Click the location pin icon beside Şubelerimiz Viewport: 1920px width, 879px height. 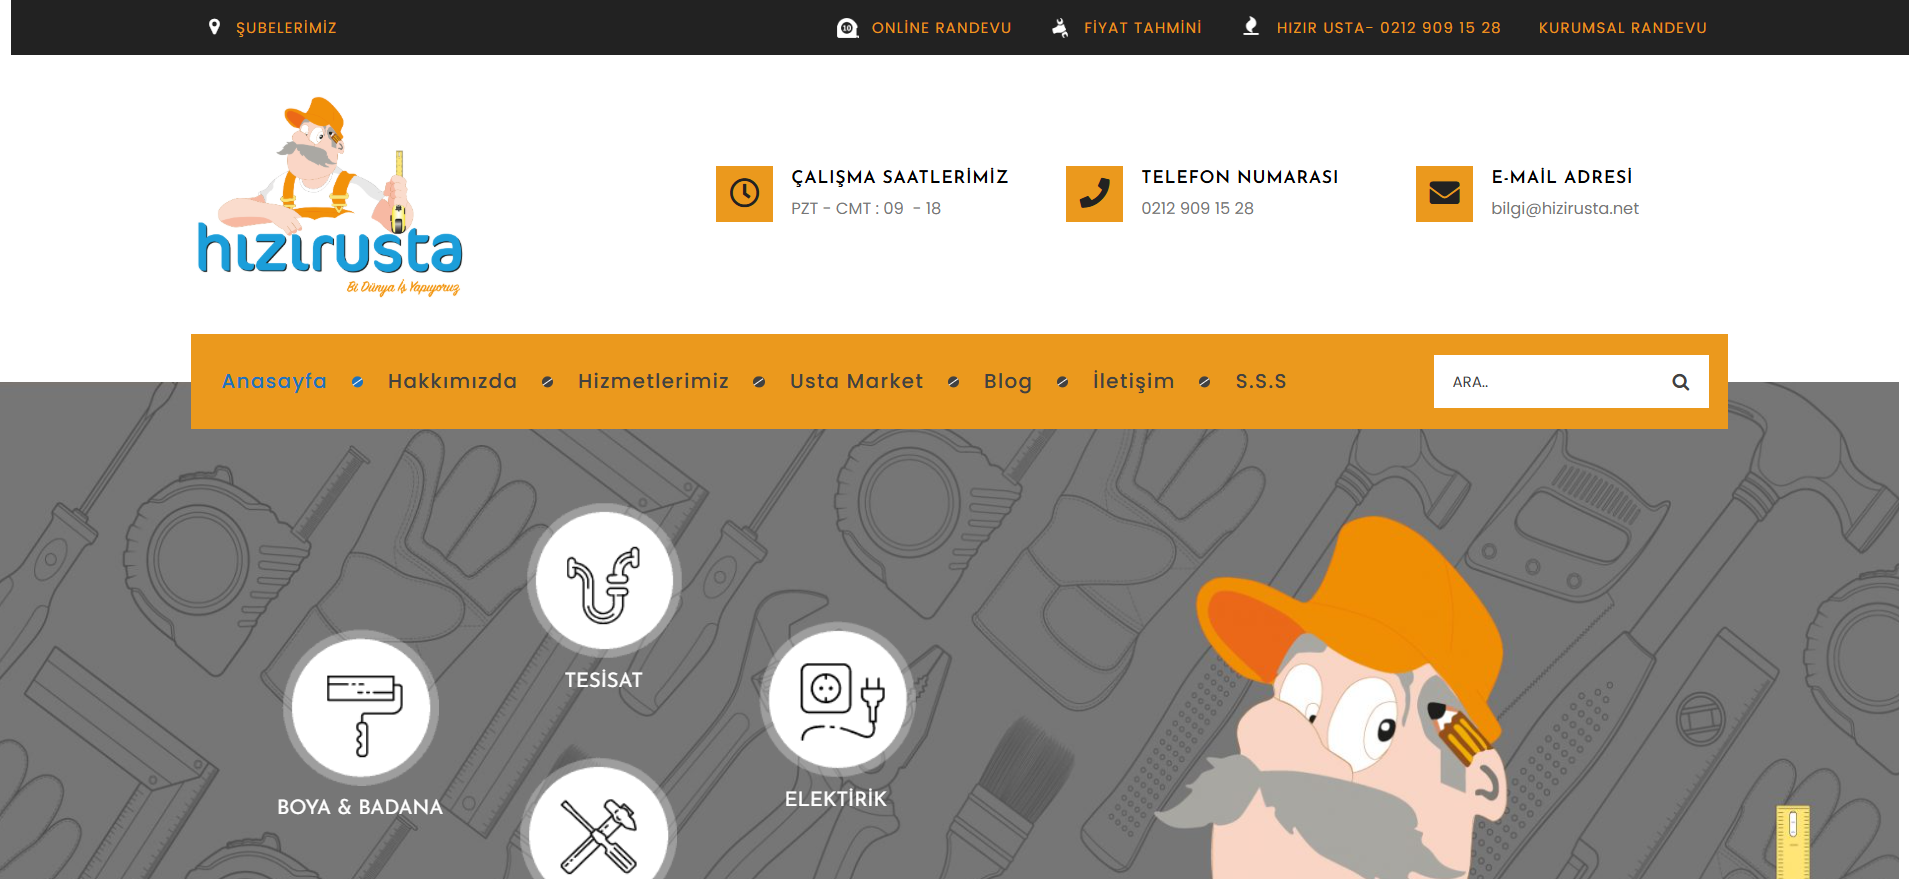tap(214, 27)
